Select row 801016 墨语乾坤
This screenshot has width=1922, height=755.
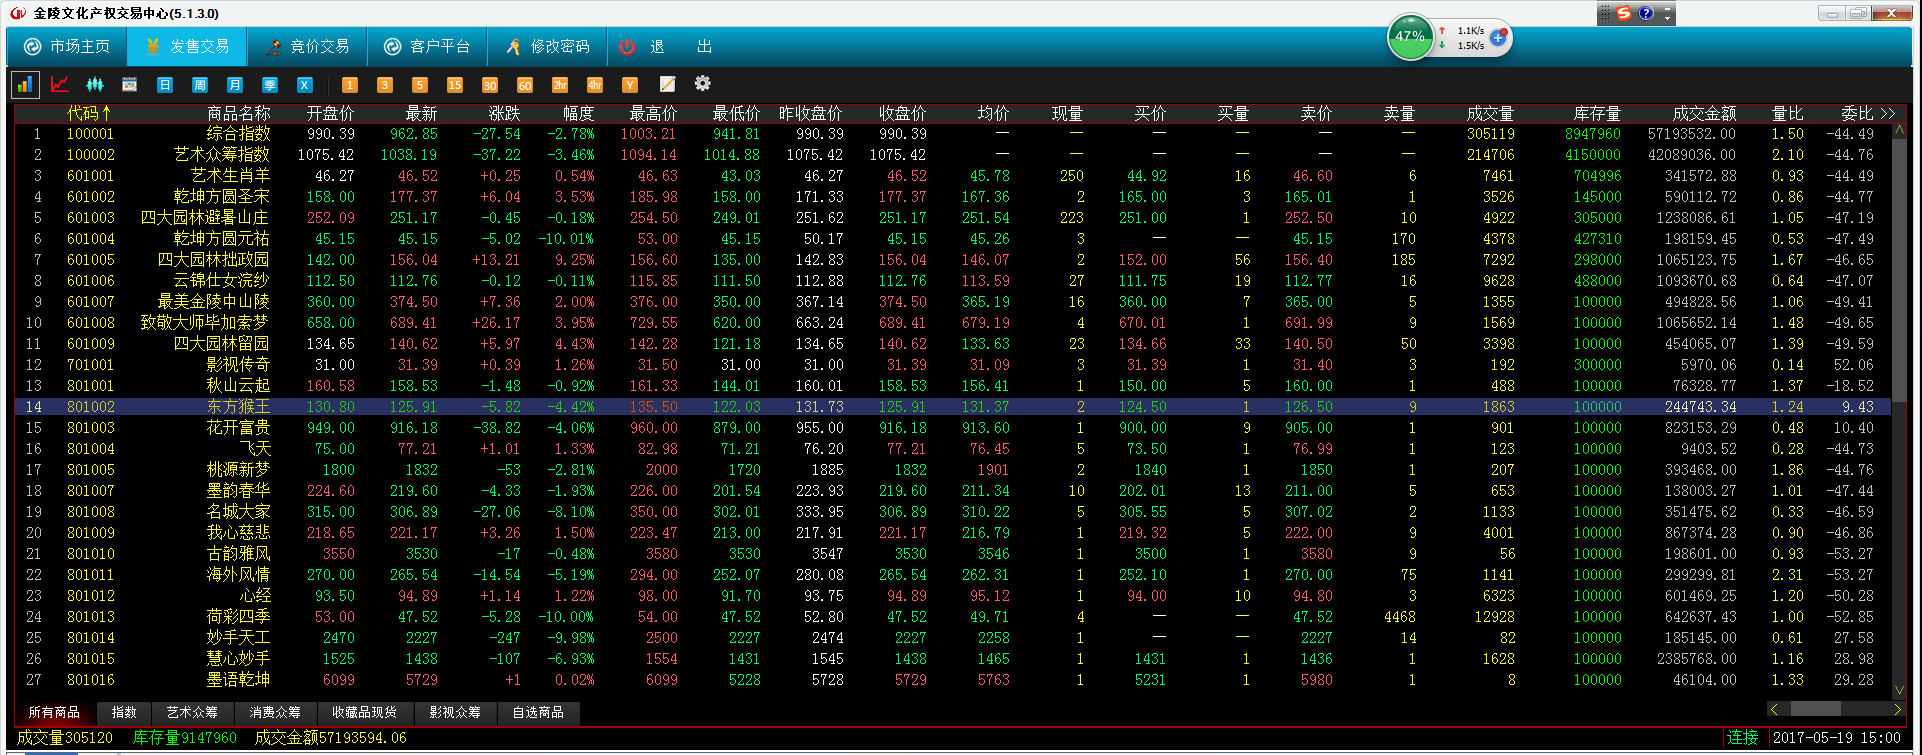click(953, 680)
